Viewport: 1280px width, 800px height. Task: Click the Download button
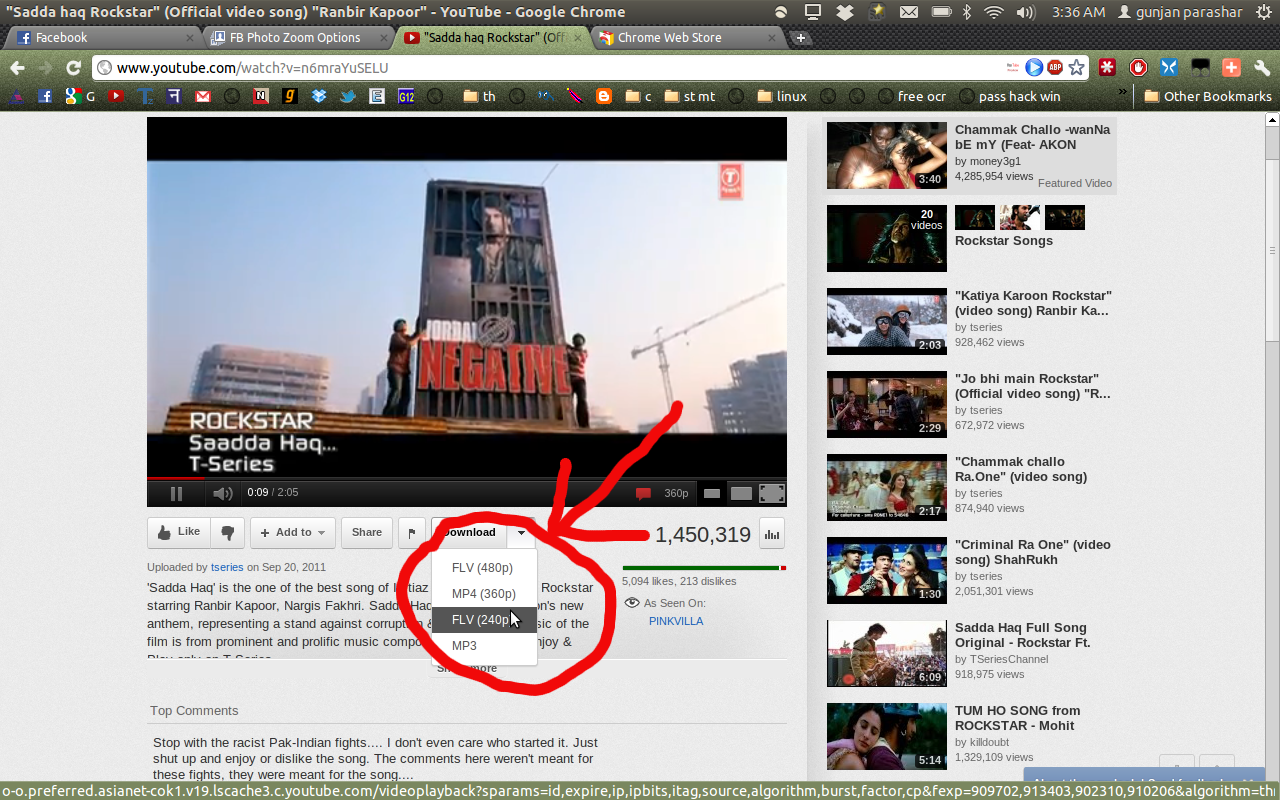point(469,533)
